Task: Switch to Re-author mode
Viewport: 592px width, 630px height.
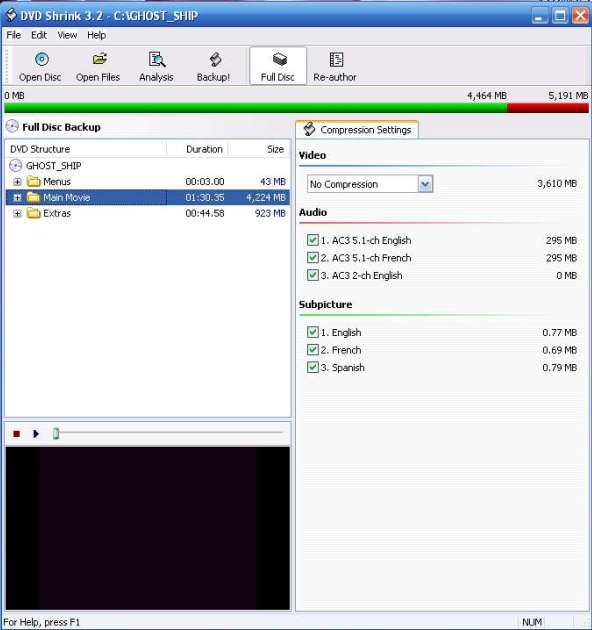Action: click(x=334, y=66)
